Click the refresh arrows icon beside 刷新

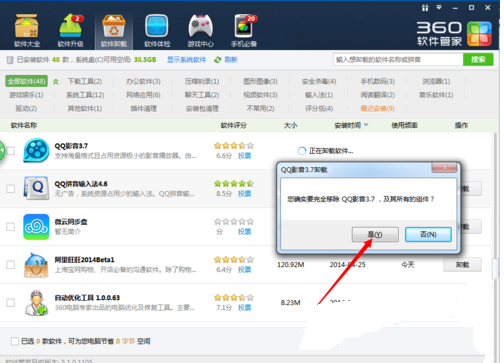click(x=218, y=60)
